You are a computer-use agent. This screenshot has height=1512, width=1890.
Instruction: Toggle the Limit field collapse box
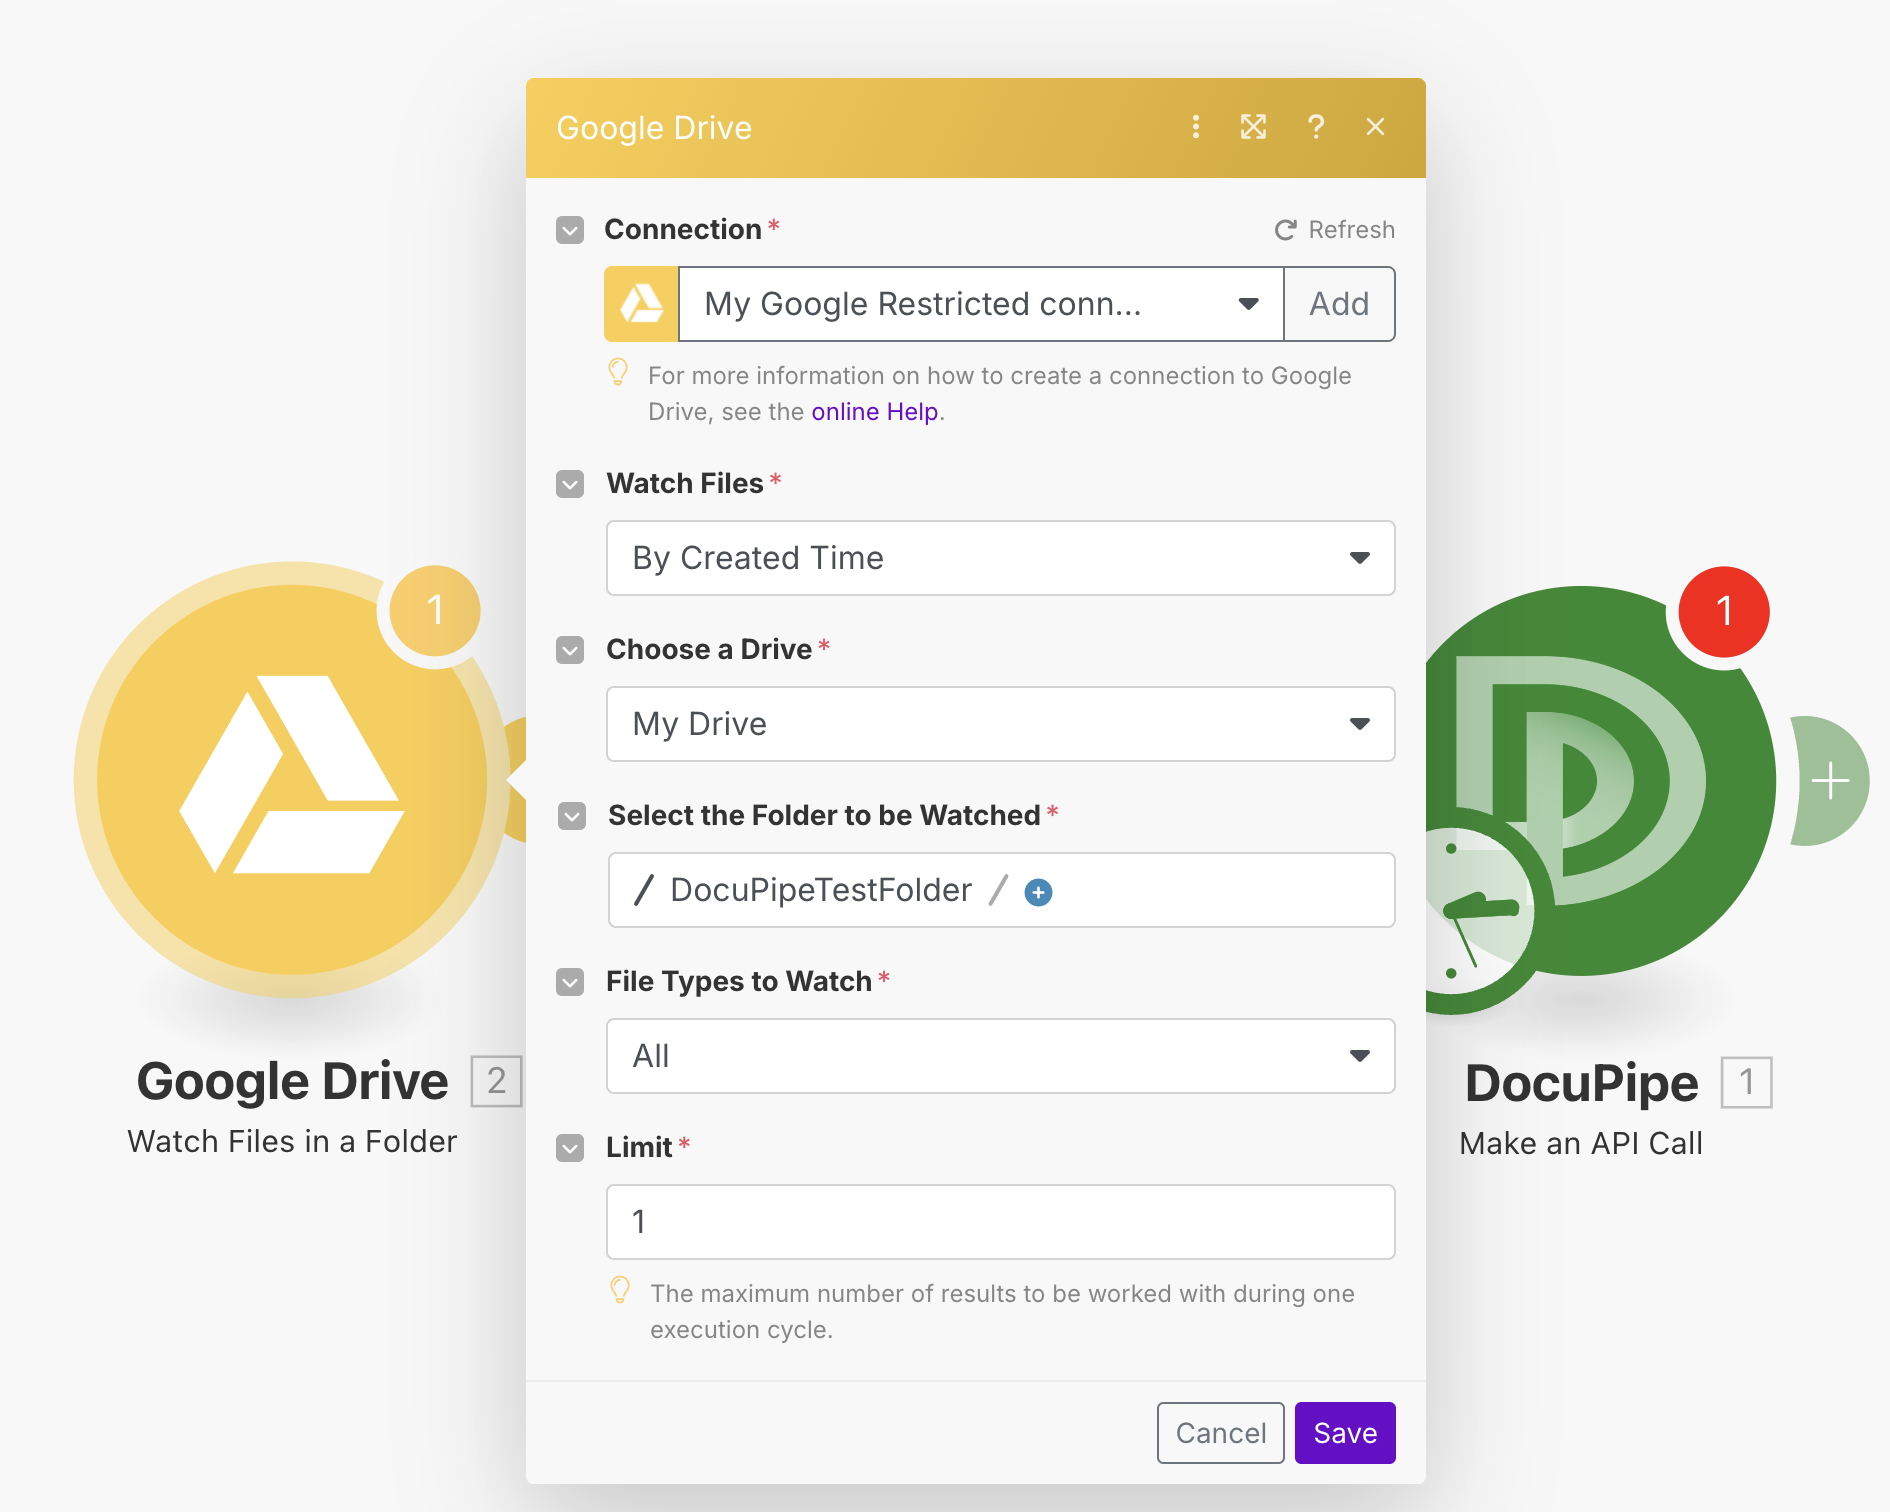pos(570,1148)
